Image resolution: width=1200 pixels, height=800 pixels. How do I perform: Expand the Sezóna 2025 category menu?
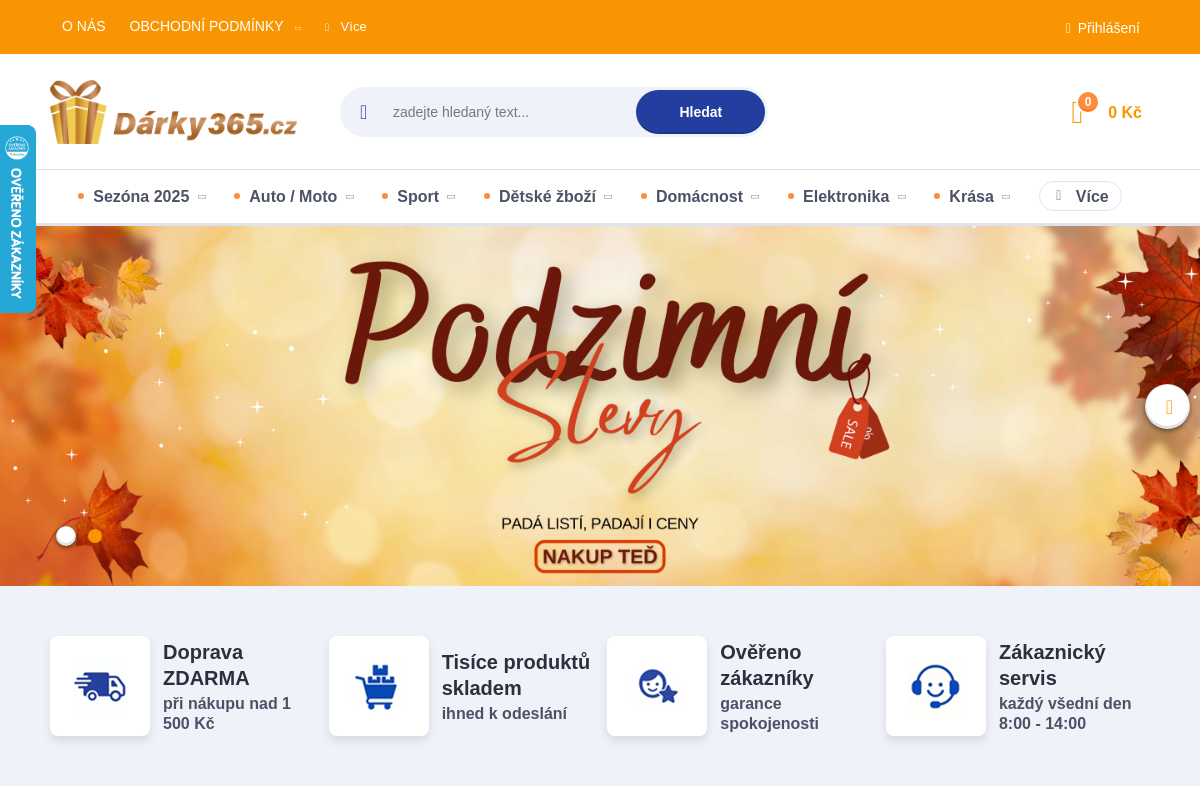click(141, 197)
